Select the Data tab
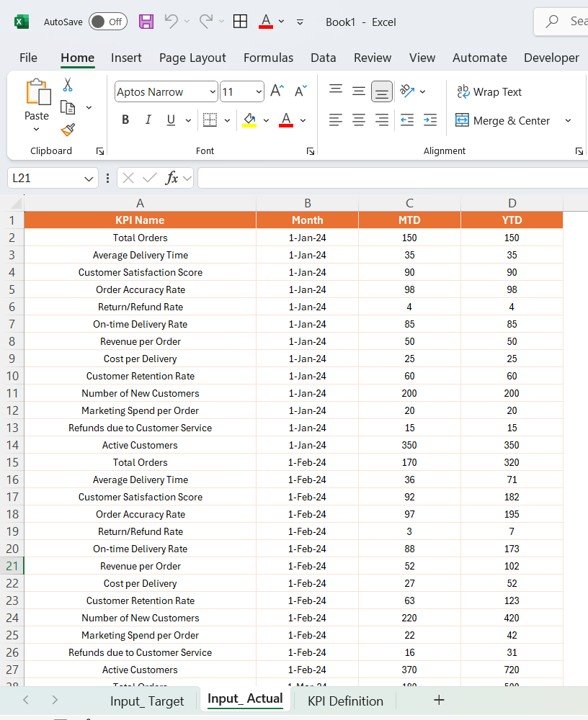The width and height of the screenshot is (588, 720). click(x=323, y=57)
